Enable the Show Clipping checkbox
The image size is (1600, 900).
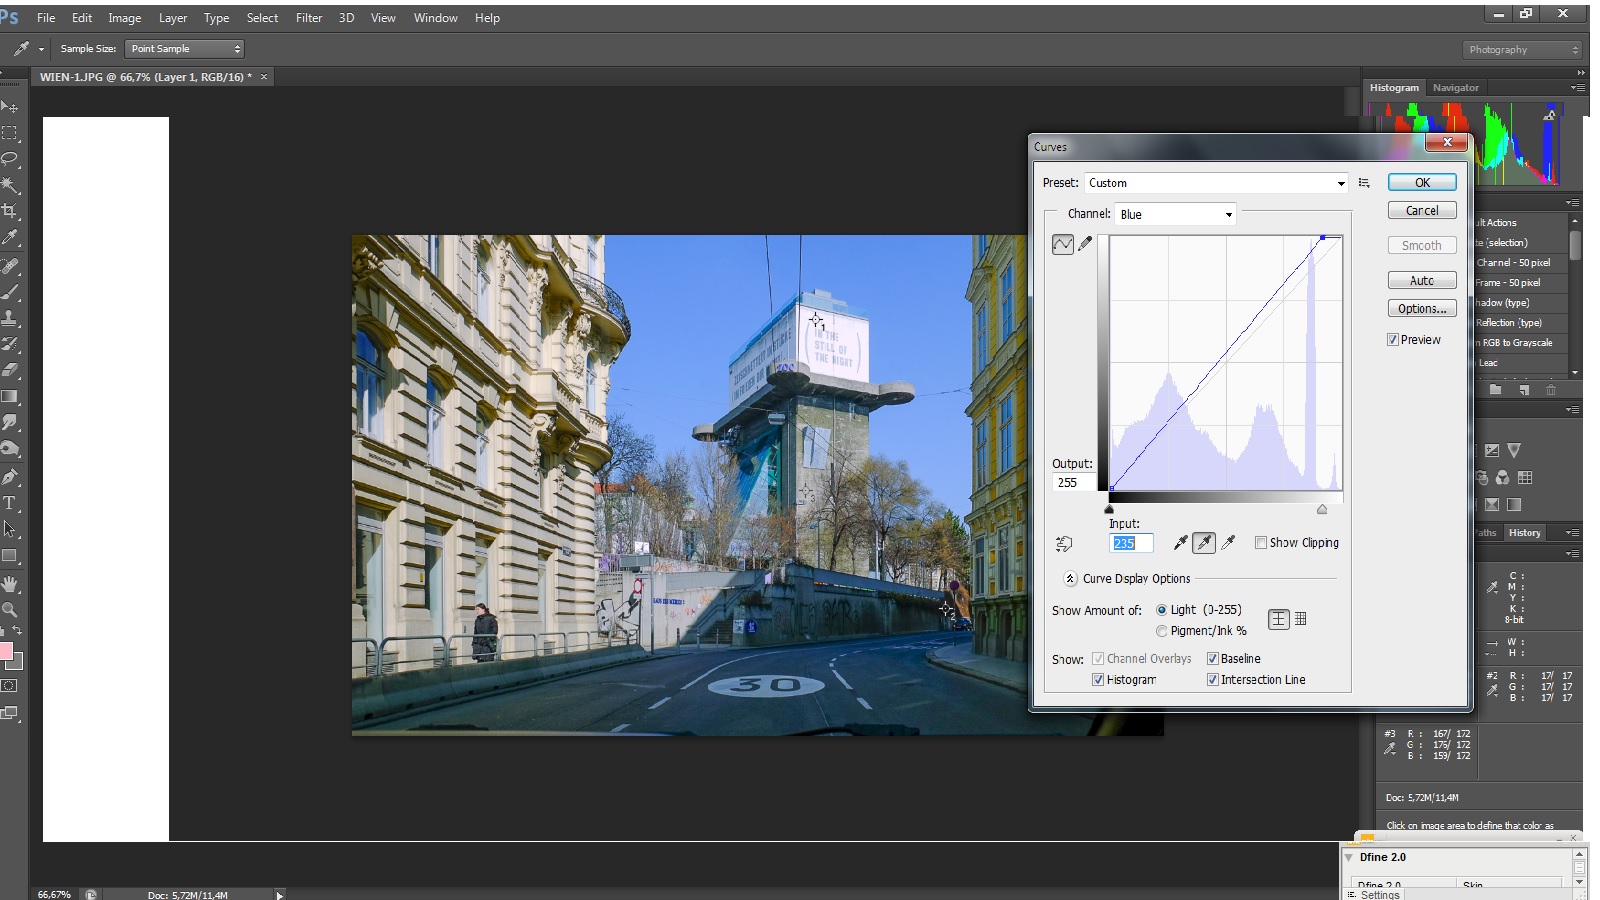pos(1261,543)
